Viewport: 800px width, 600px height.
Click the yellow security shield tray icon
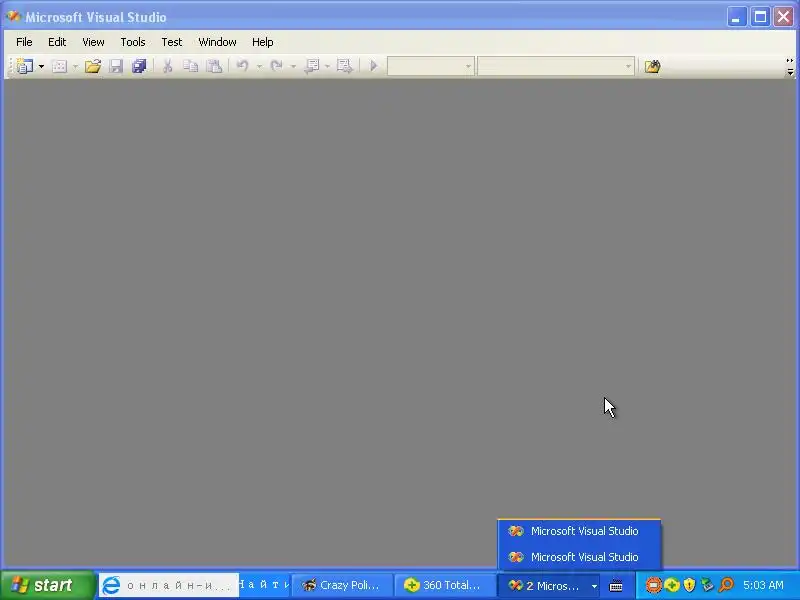pos(689,585)
